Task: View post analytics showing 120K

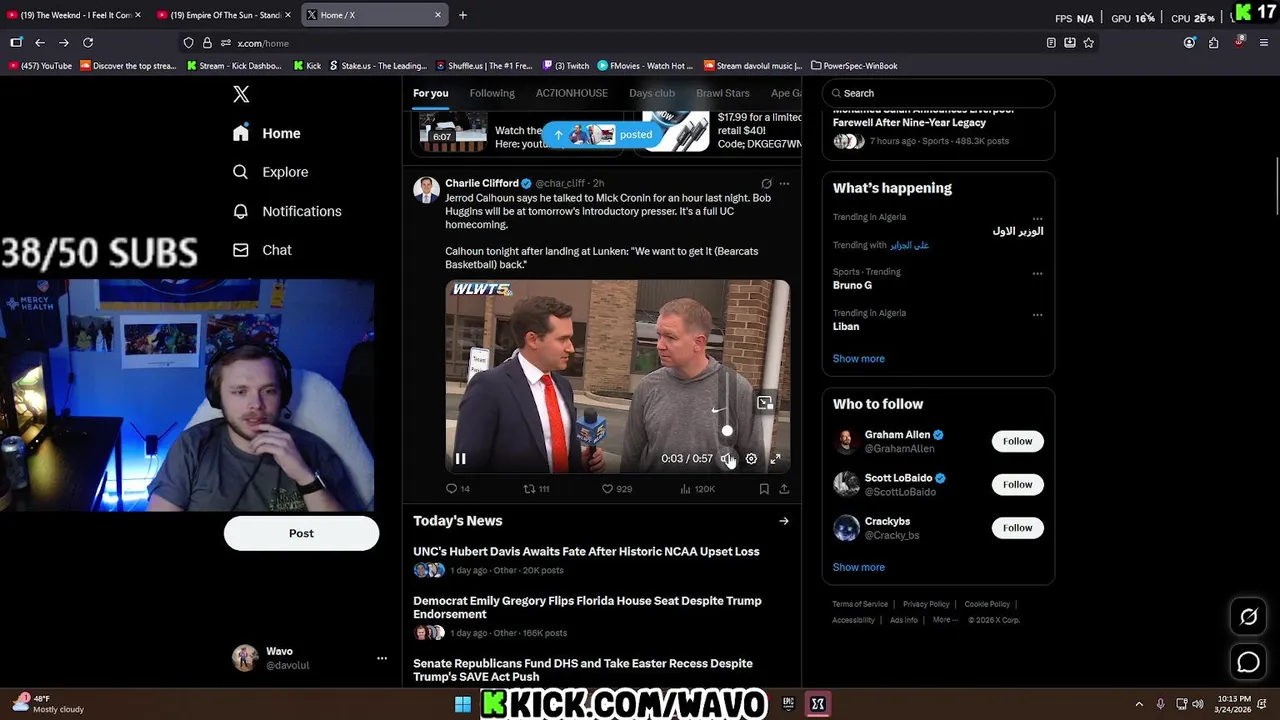Action: pos(697,489)
